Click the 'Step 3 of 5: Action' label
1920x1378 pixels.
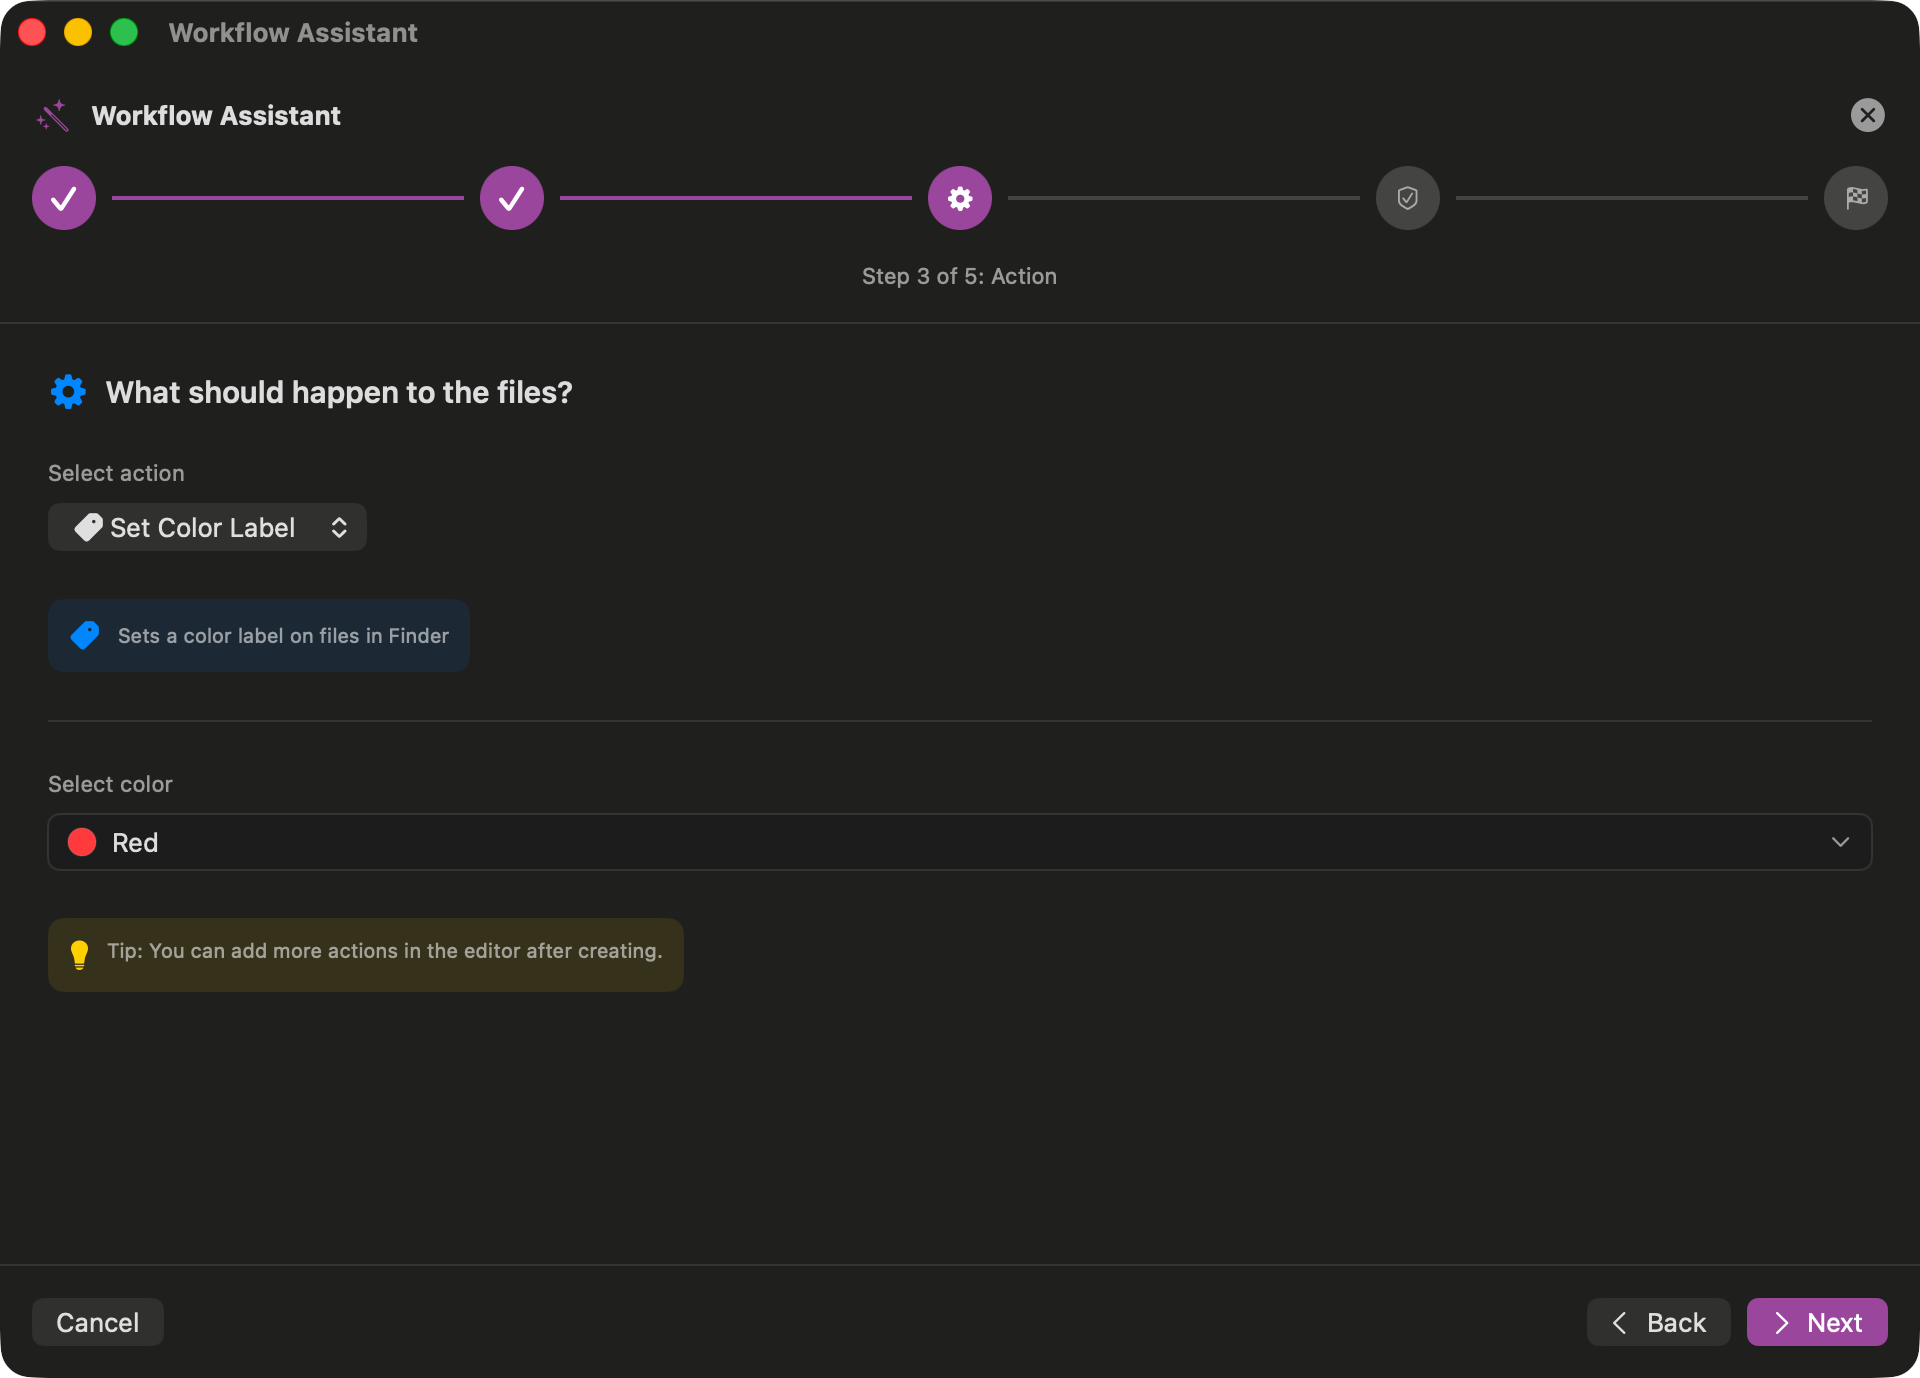click(x=959, y=276)
